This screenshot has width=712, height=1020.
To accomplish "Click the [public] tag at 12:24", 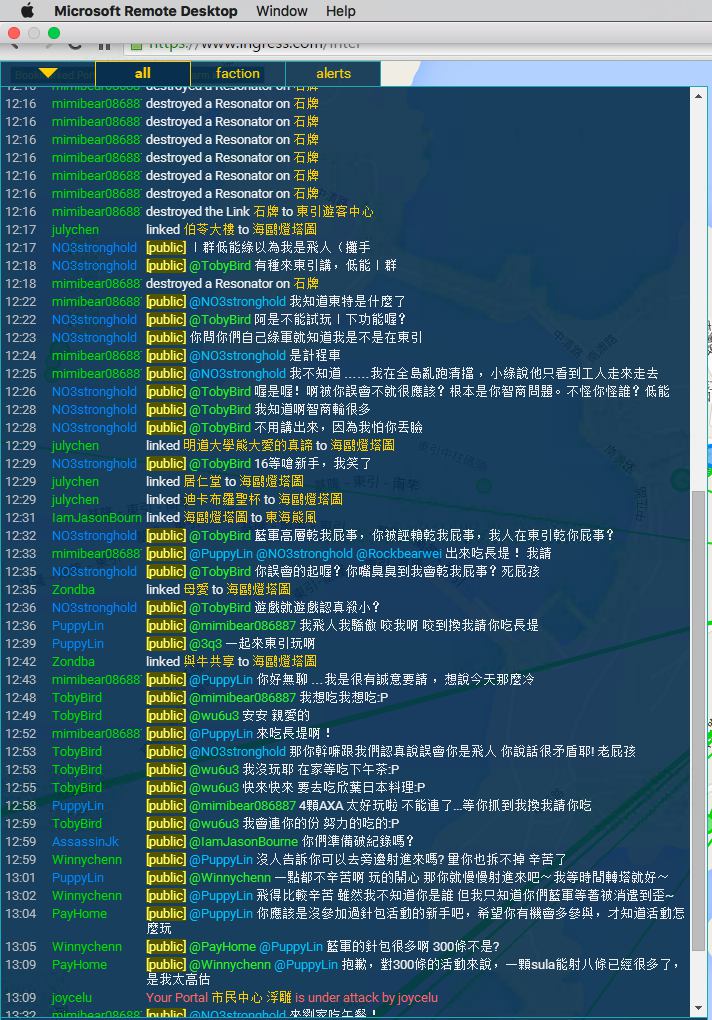I will (x=166, y=356).
